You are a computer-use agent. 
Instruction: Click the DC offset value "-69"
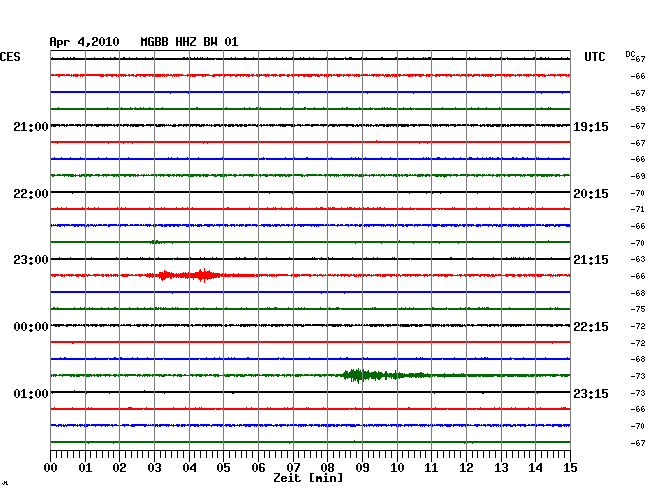pos(638,176)
